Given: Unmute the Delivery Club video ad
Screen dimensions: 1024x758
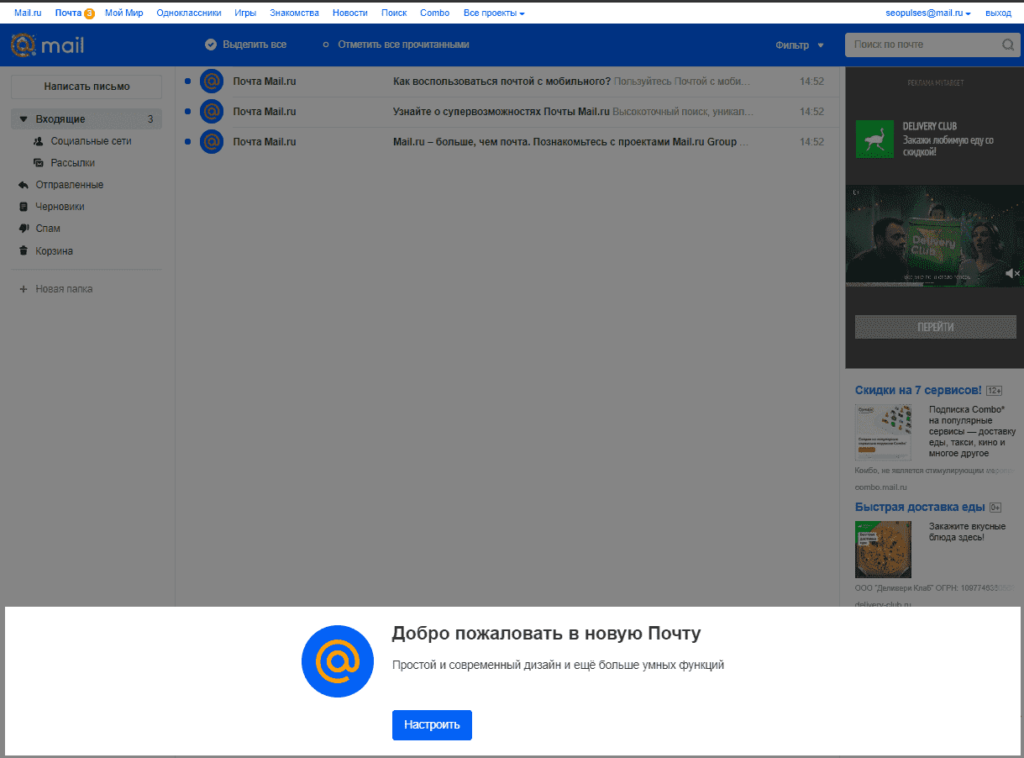Looking at the screenshot, I should point(1011,273).
